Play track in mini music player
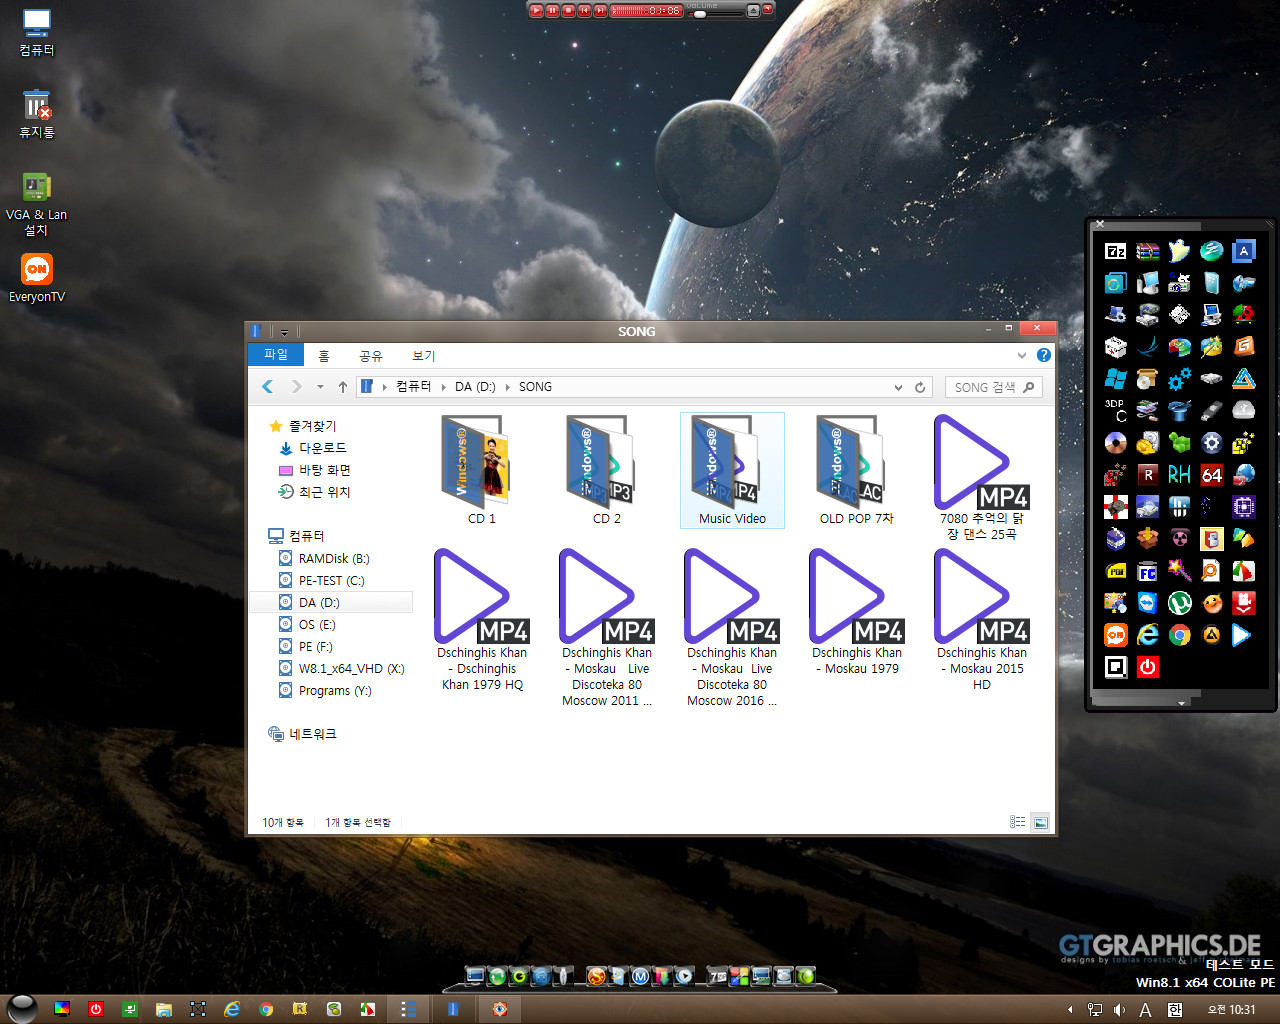This screenshot has height=1024, width=1280. point(536,10)
